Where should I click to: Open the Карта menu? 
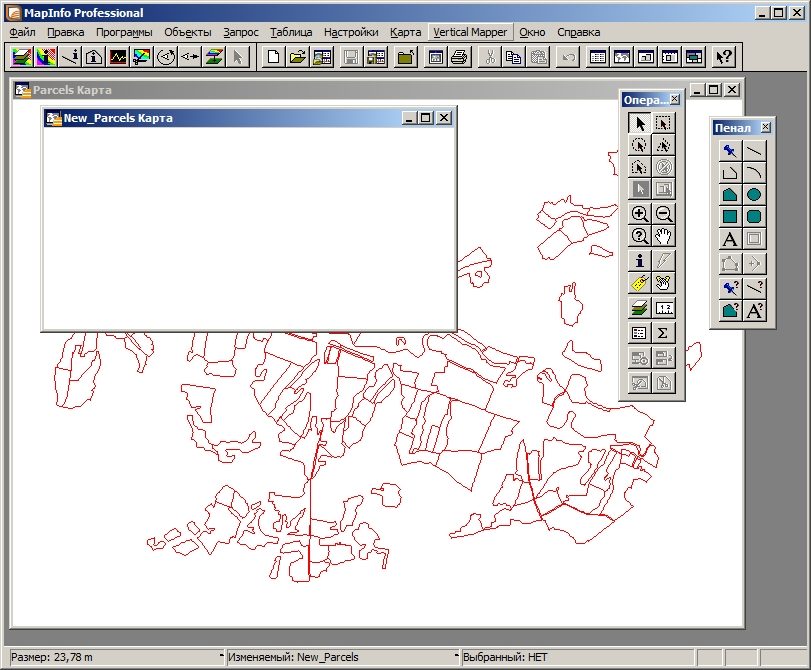click(x=406, y=32)
